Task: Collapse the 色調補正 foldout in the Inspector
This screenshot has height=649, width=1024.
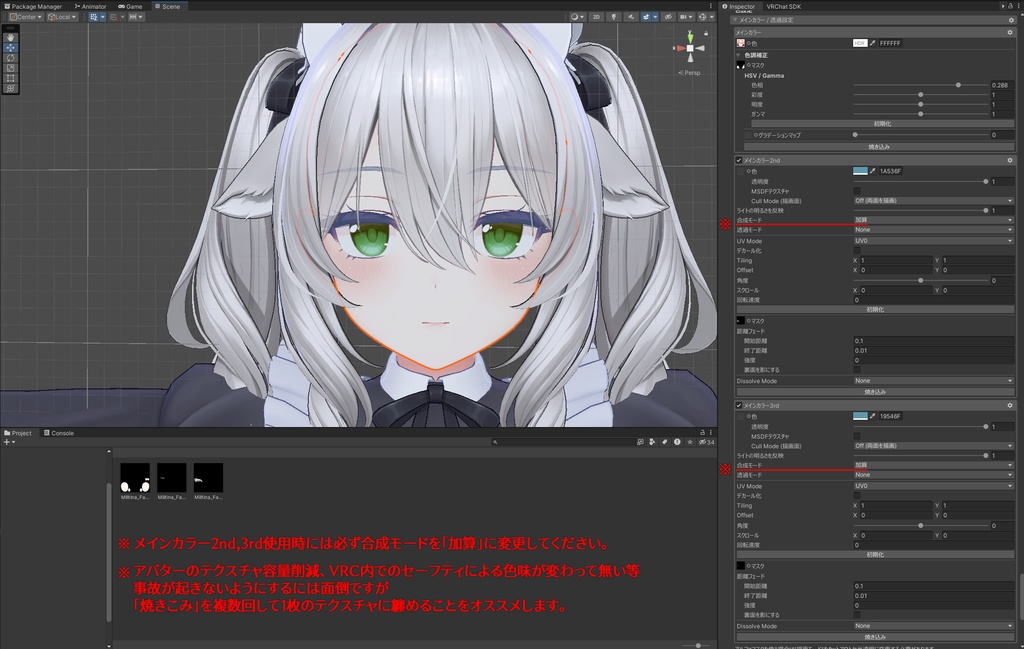Action: [x=738, y=56]
